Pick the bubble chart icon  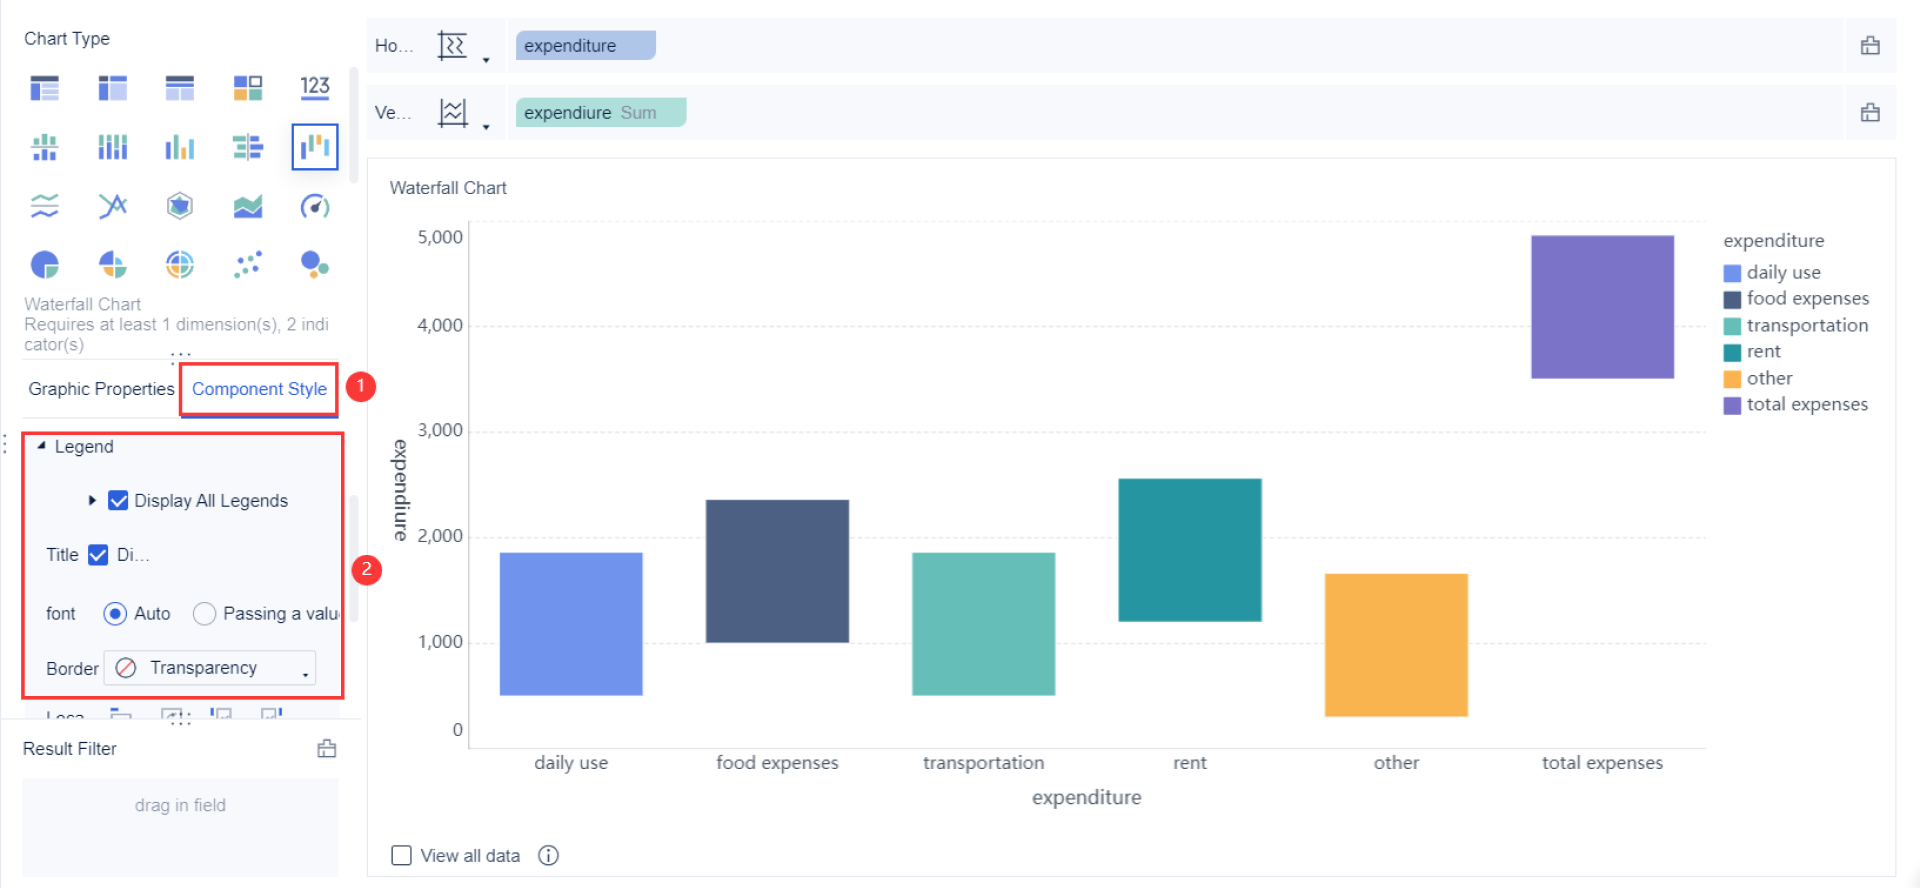click(315, 264)
